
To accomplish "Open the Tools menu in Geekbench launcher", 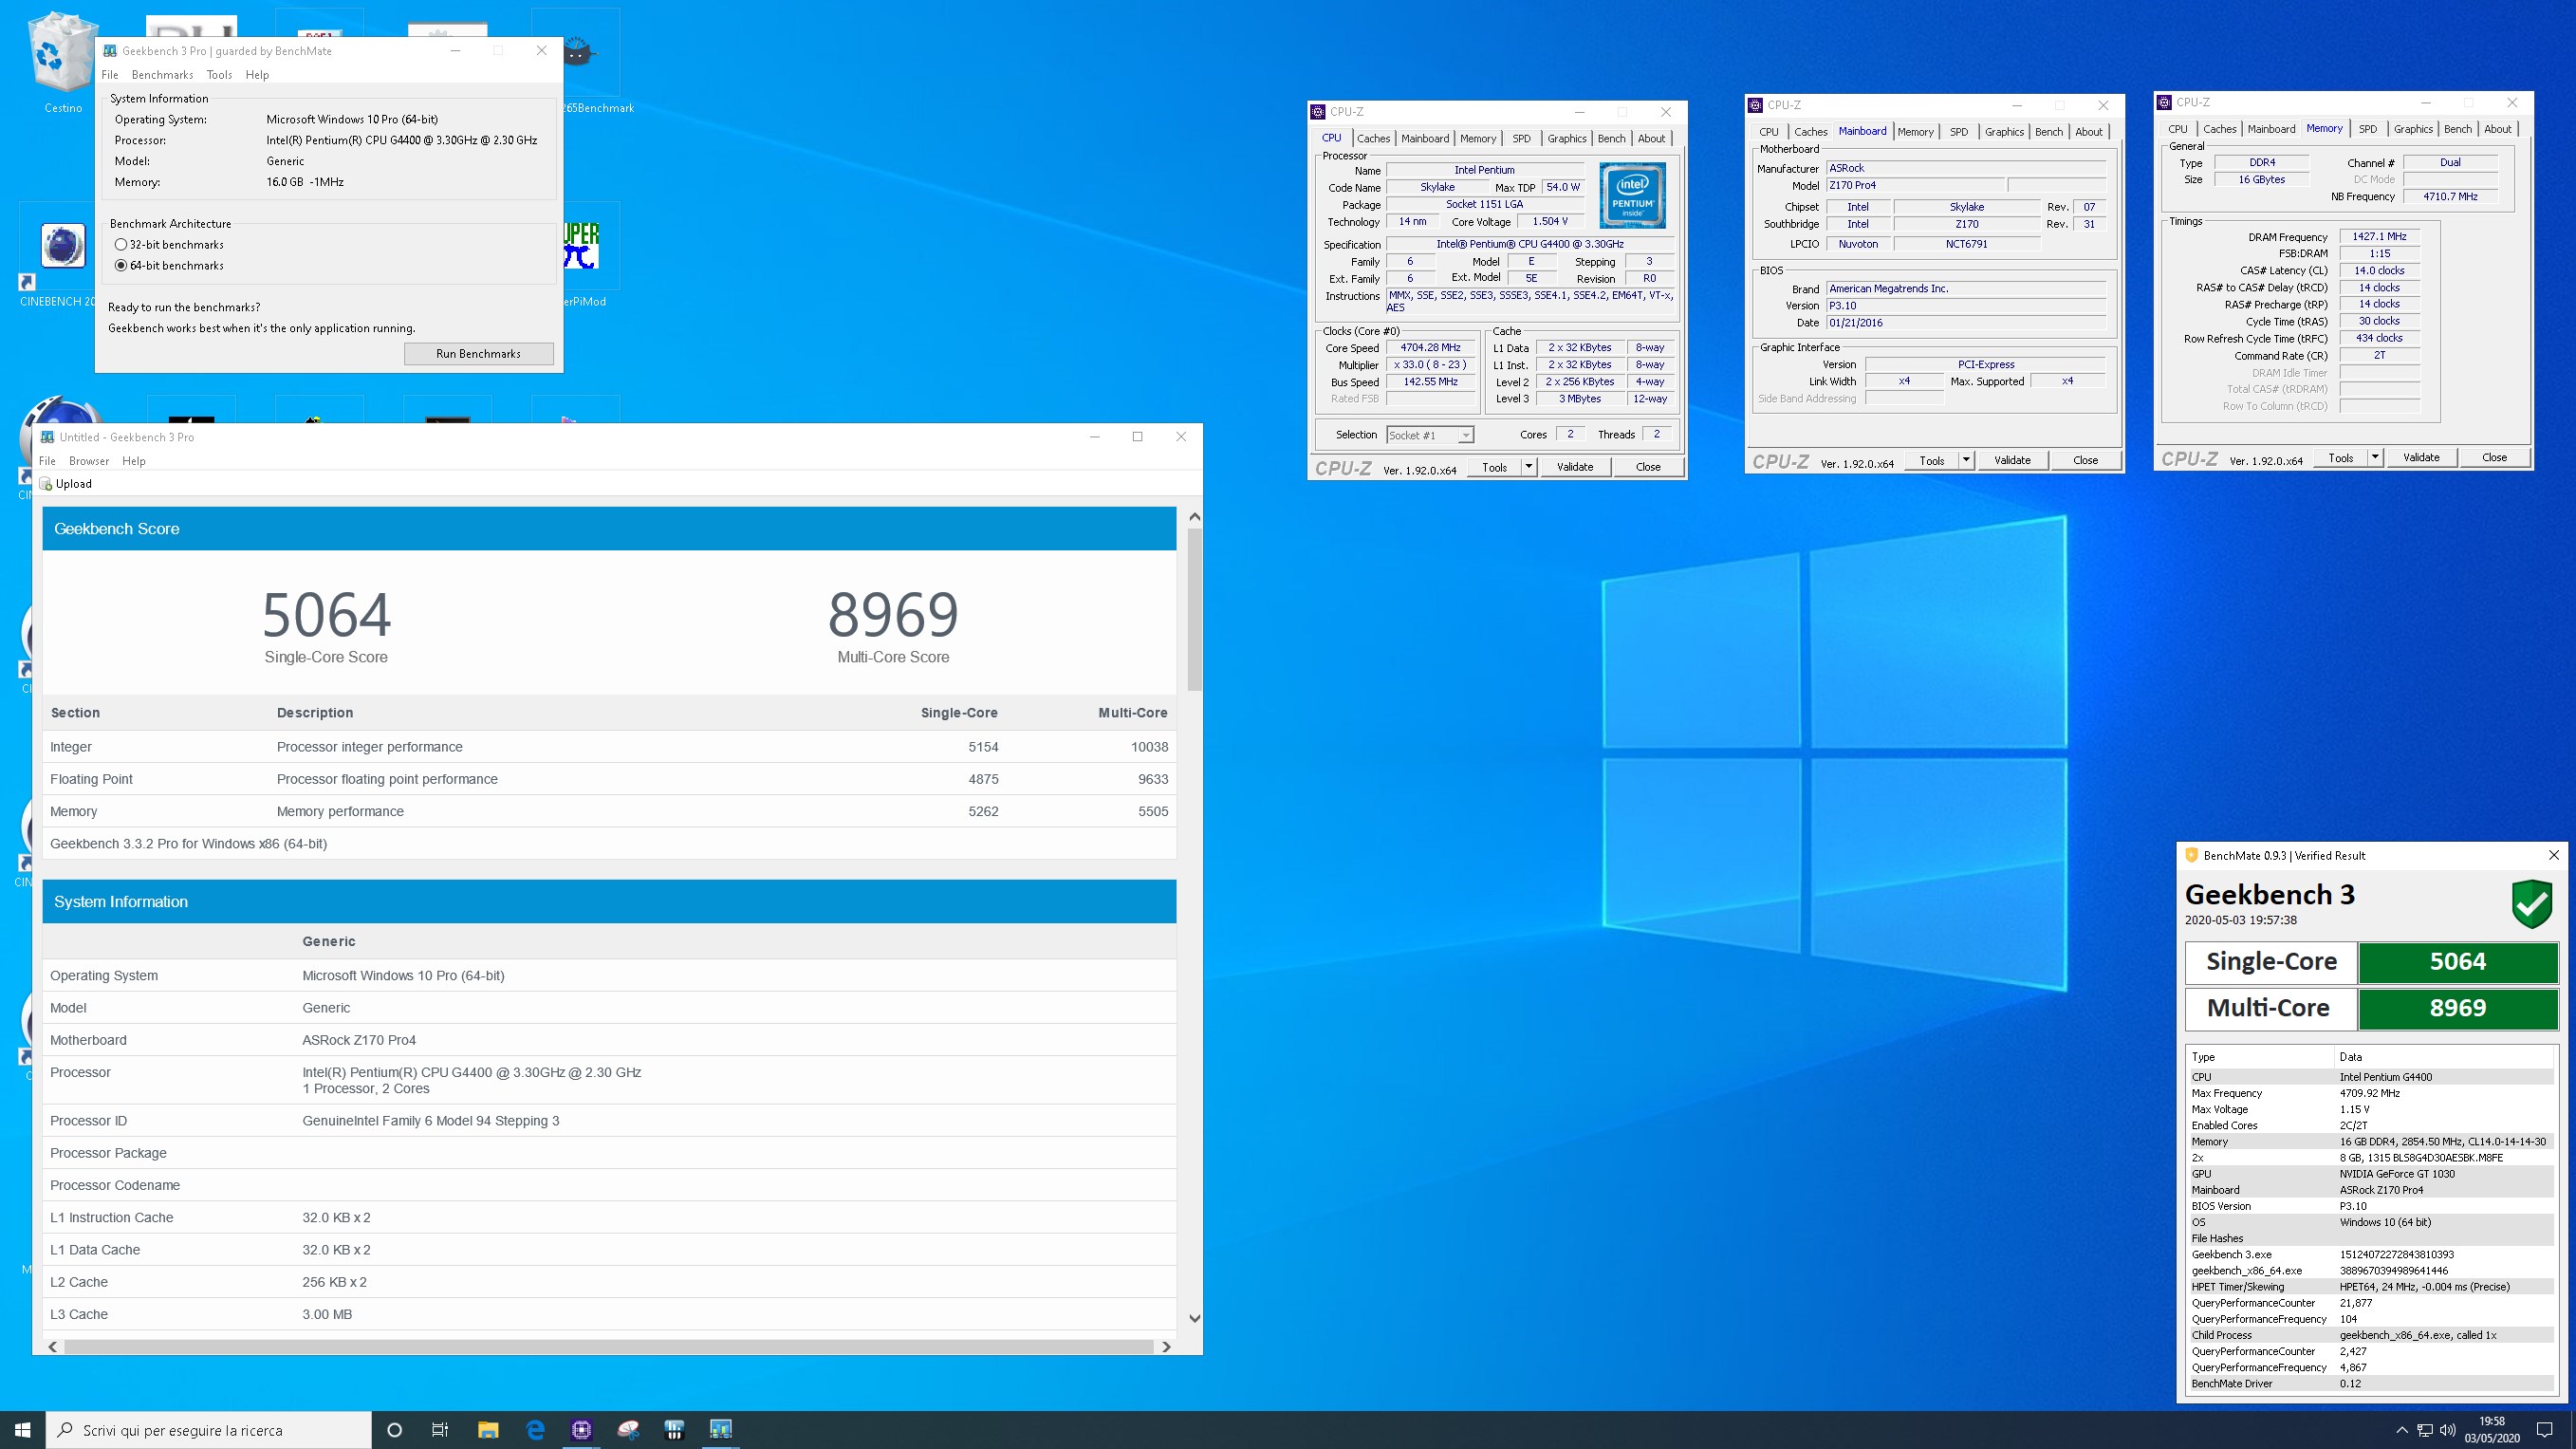I will point(219,75).
